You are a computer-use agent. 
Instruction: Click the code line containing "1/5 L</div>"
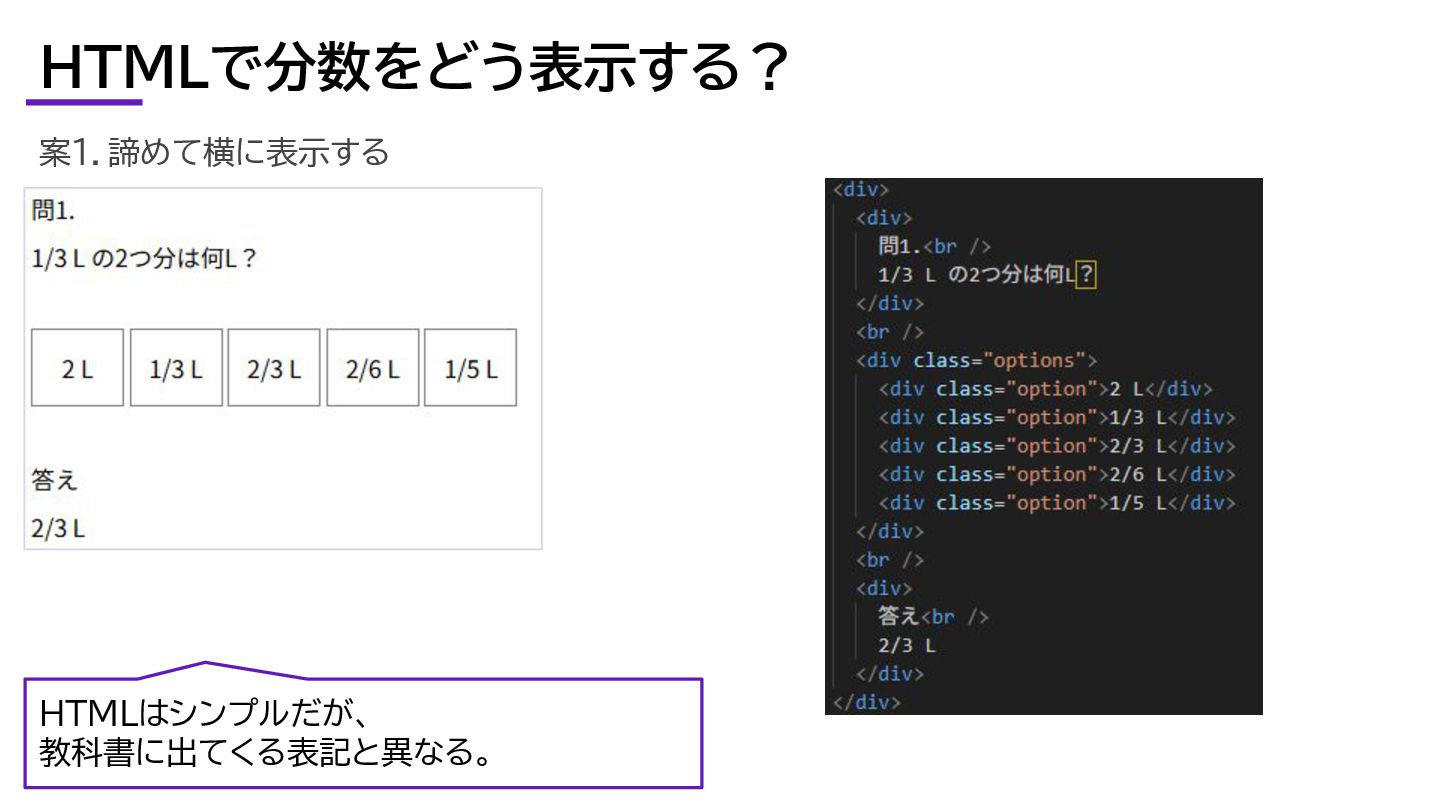[x=1057, y=503]
